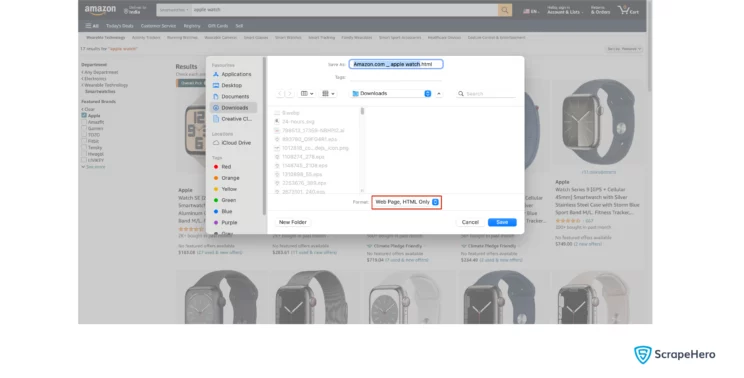This screenshot has height=378, width=744.
Task: Tick the Hwagol brand checkbox
Action: pyautogui.click(x=84, y=154)
